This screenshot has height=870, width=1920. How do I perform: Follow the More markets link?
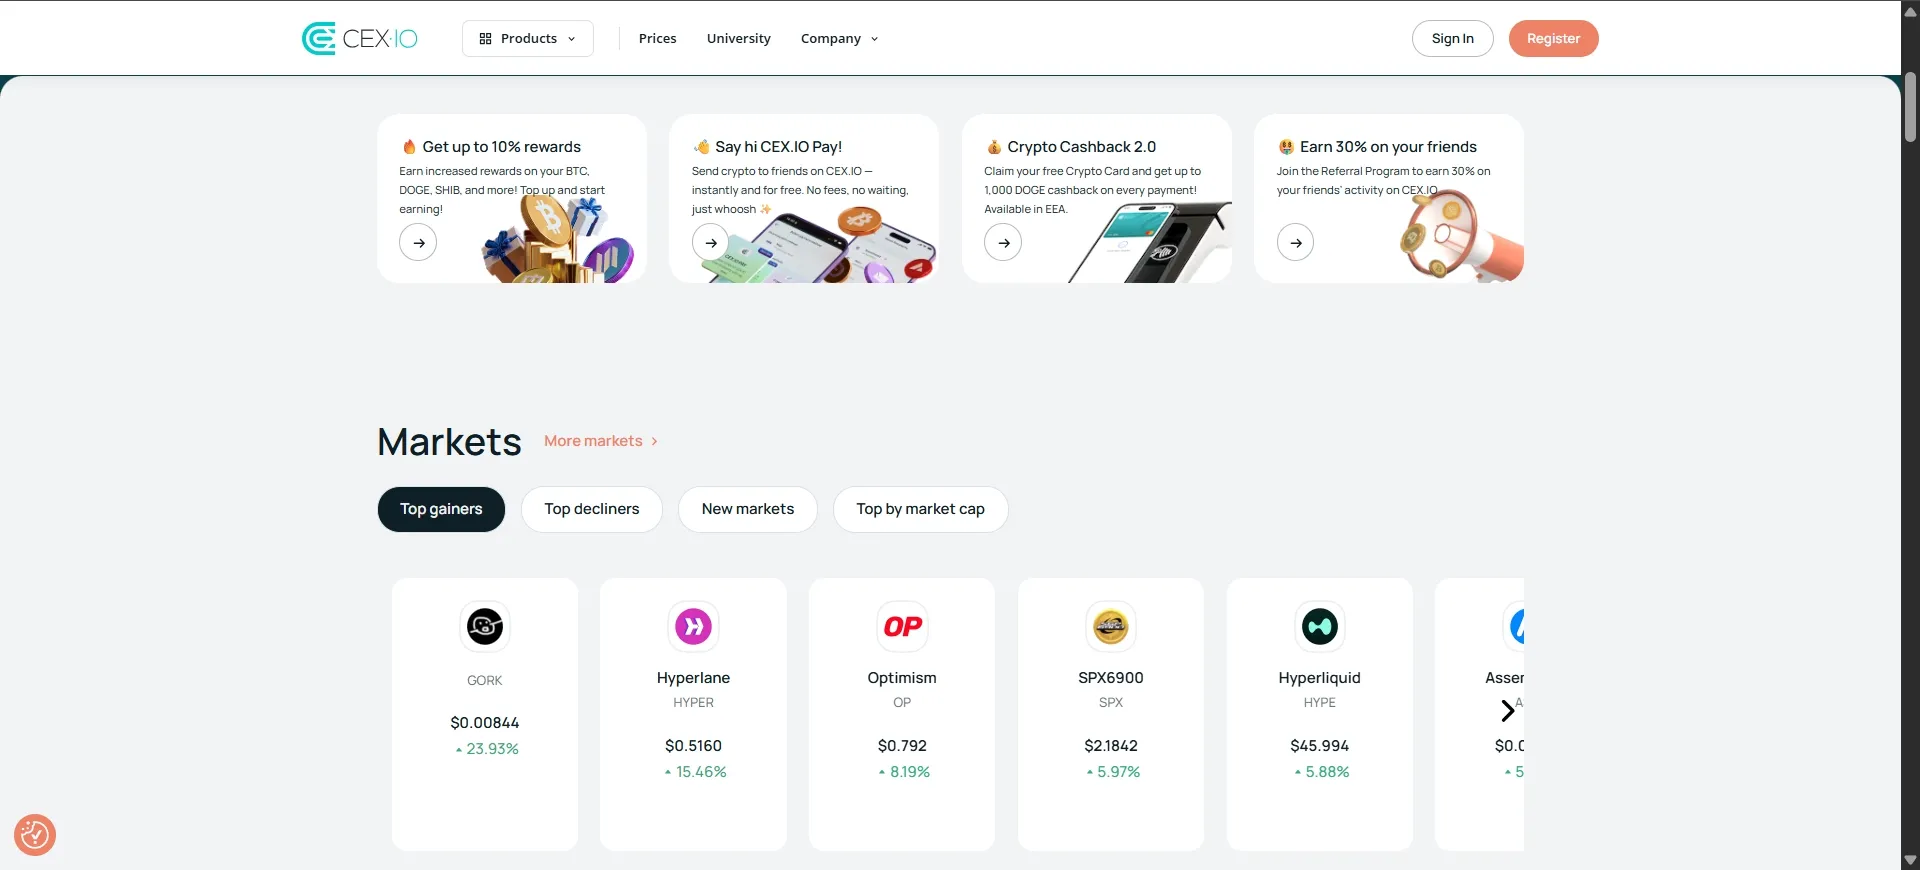click(601, 441)
